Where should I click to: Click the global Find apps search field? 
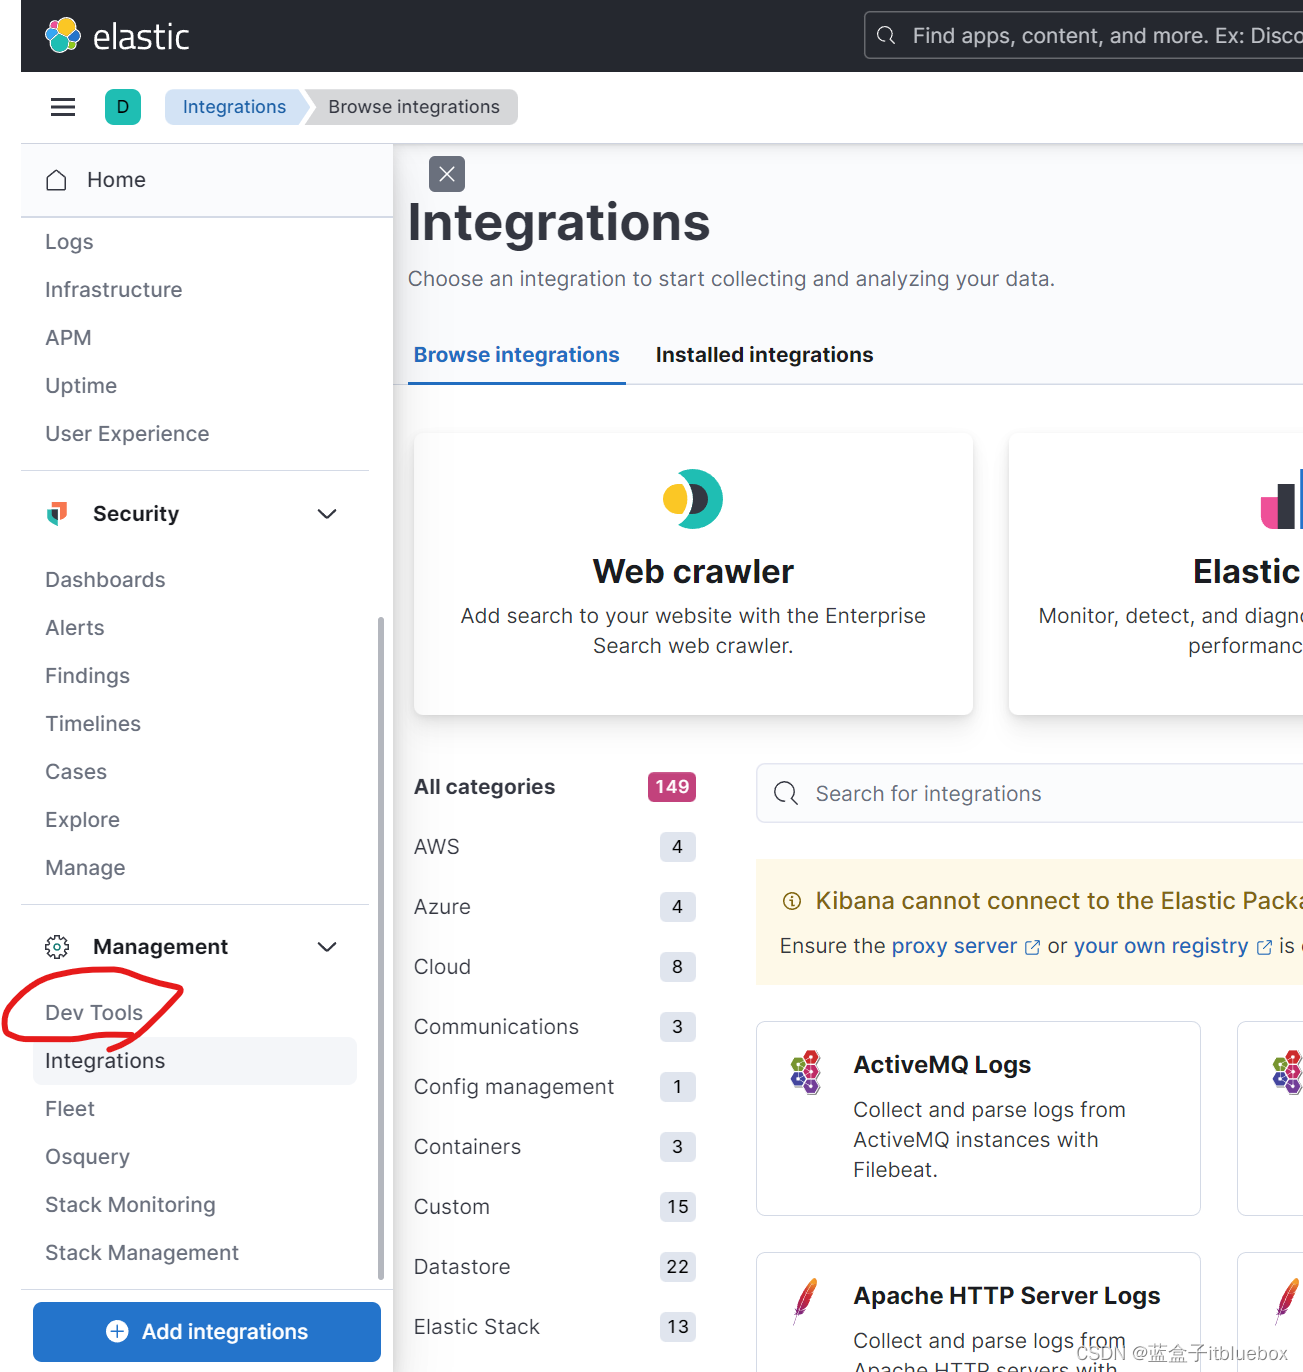point(1084,36)
